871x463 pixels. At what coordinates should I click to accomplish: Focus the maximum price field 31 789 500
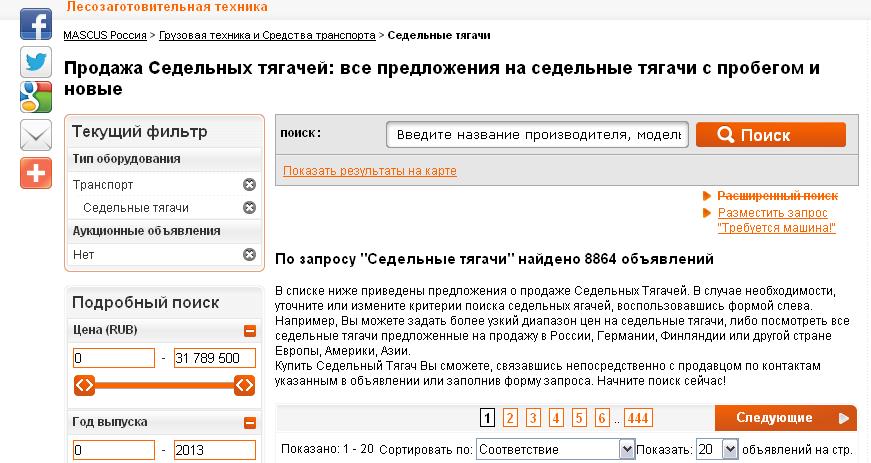pos(215,358)
